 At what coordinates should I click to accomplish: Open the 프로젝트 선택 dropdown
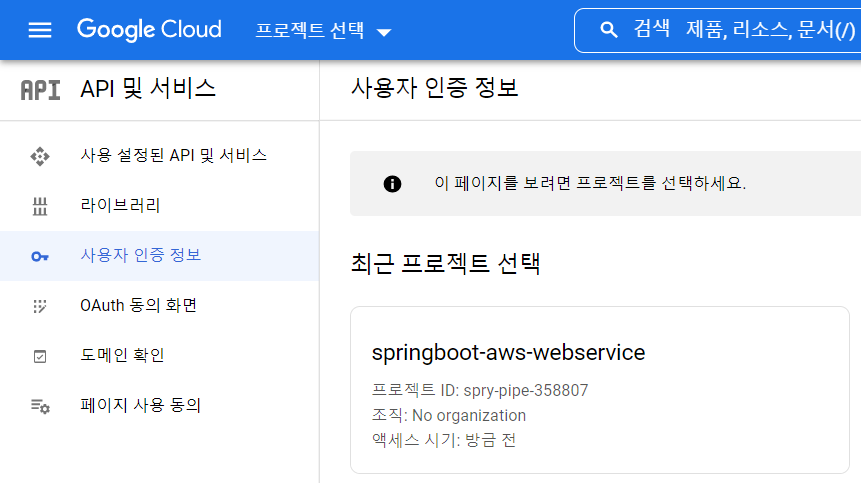323,30
